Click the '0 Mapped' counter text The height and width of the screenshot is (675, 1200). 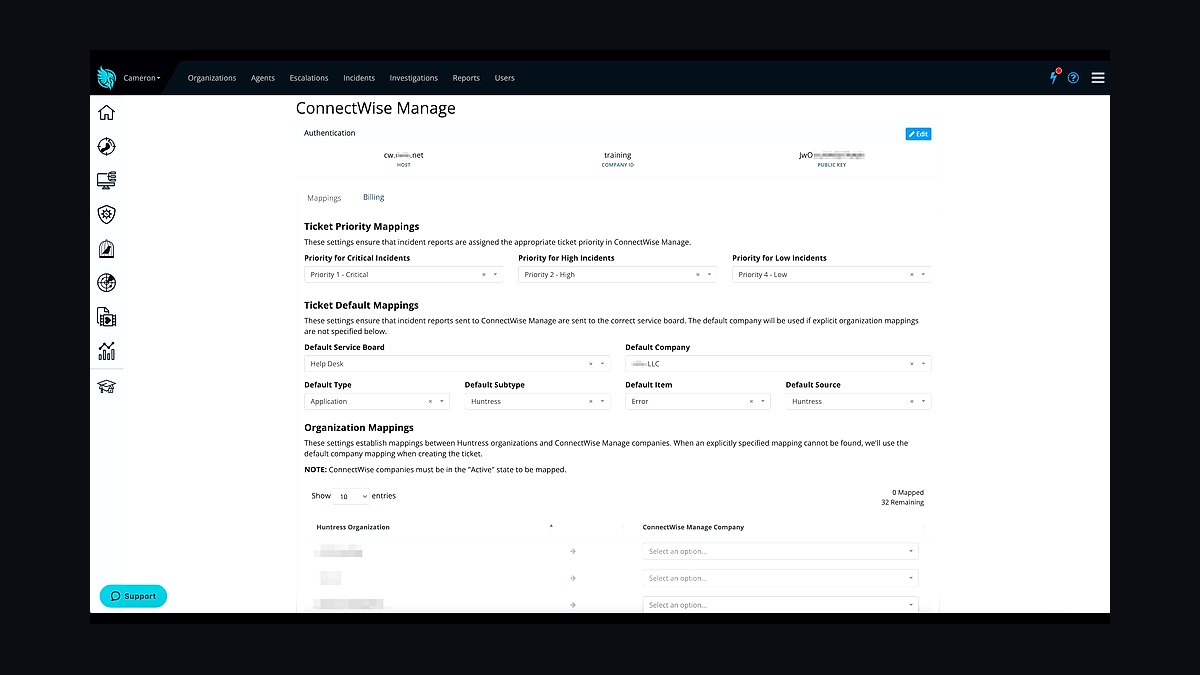[908, 492]
